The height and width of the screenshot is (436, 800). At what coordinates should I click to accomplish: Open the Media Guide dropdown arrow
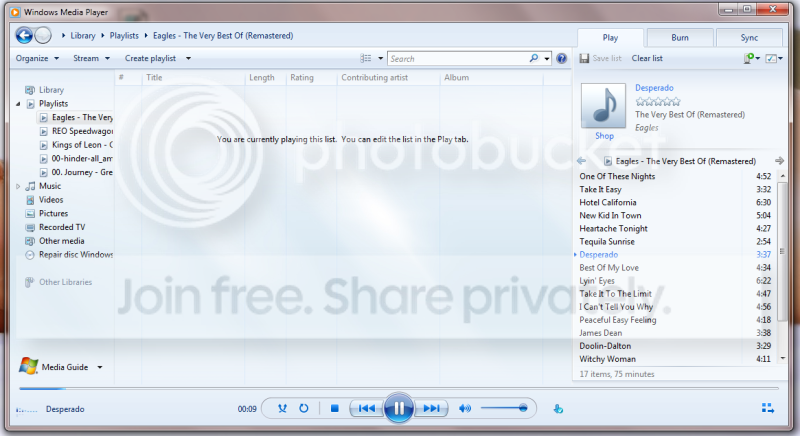(x=100, y=367)
